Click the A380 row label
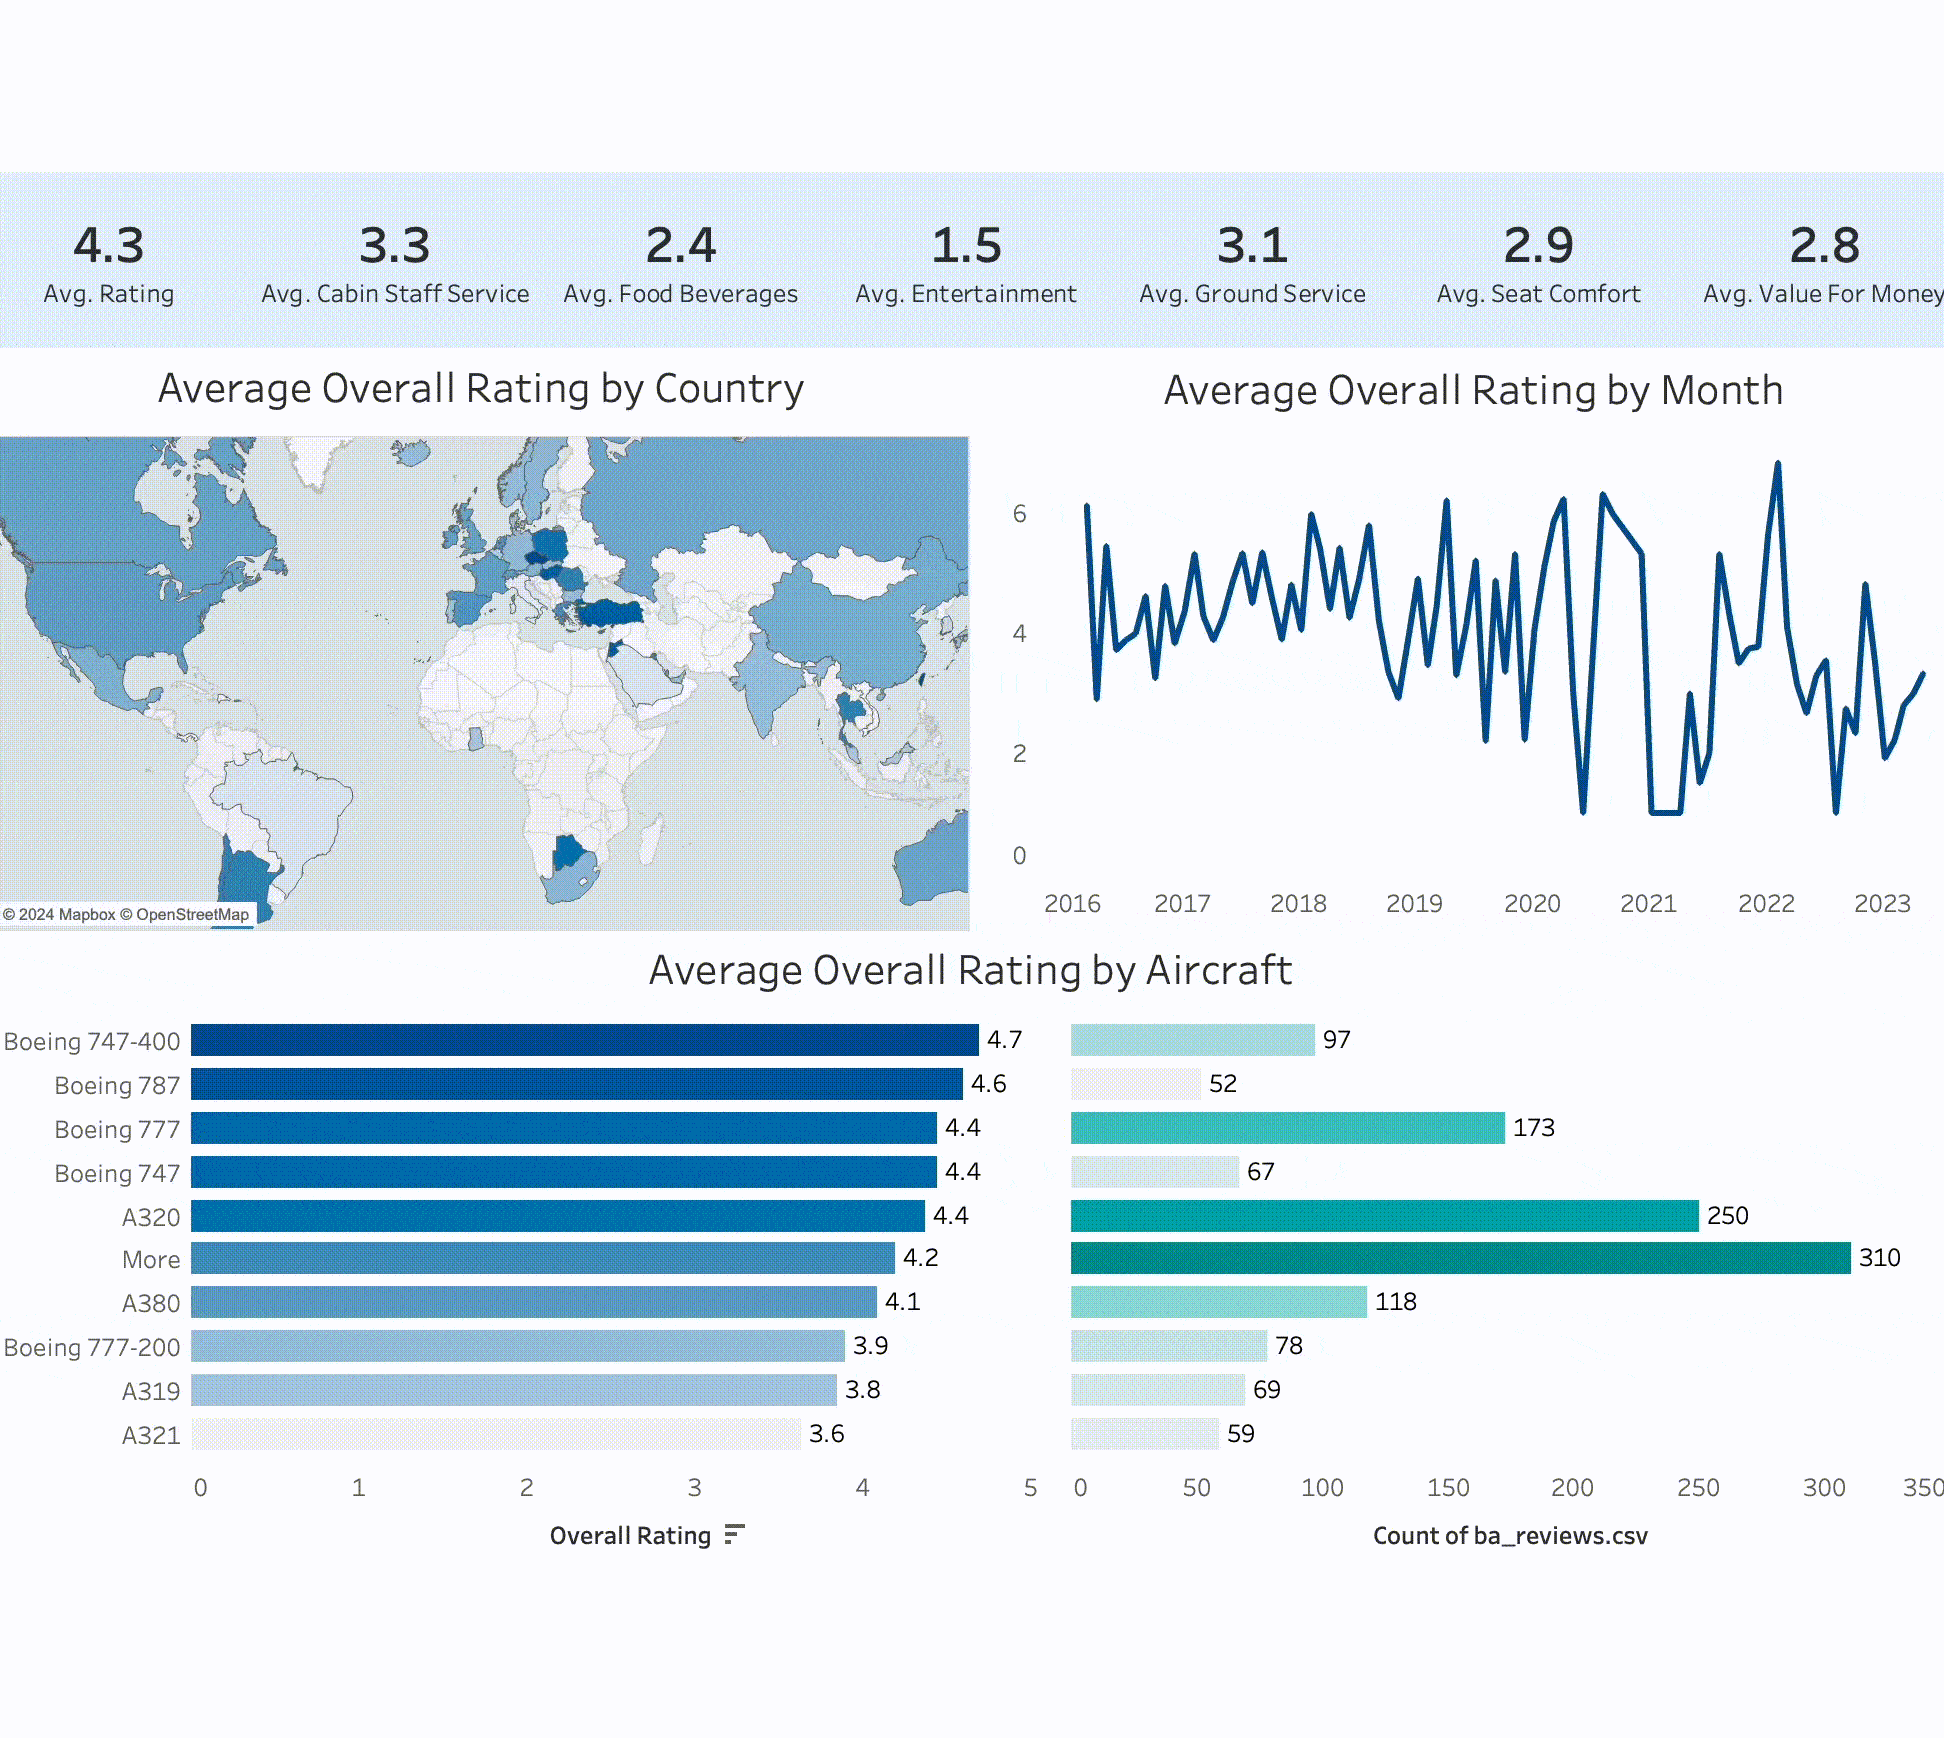 pyautogui.click(x=151, y=1303)
